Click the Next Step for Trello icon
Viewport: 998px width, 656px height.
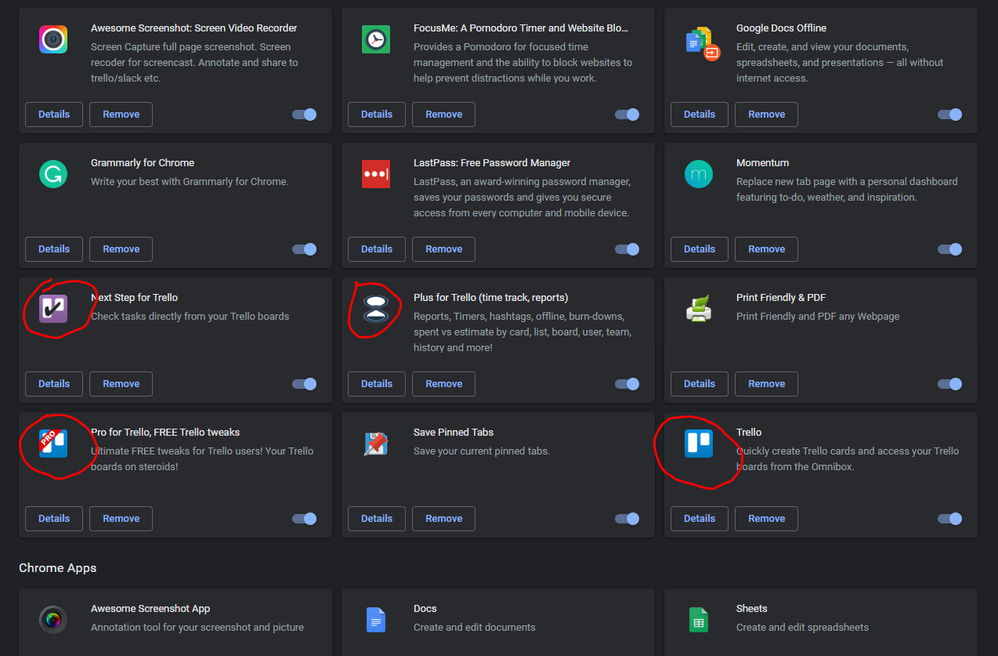point(53,309)
